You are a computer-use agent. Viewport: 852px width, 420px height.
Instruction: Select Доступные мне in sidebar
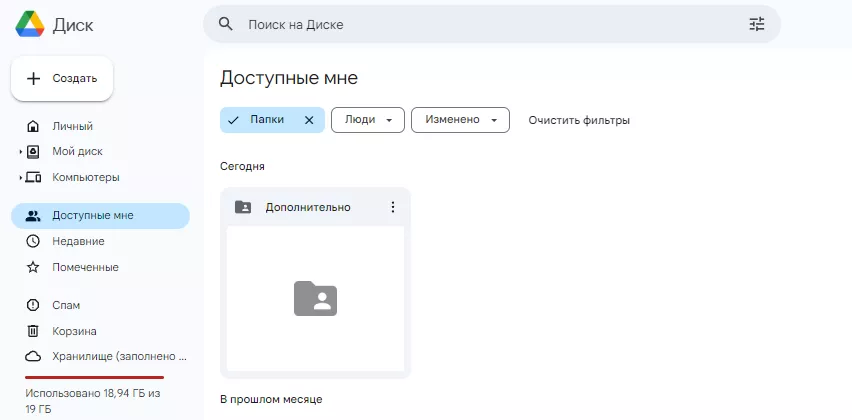(x=101, y=216)
